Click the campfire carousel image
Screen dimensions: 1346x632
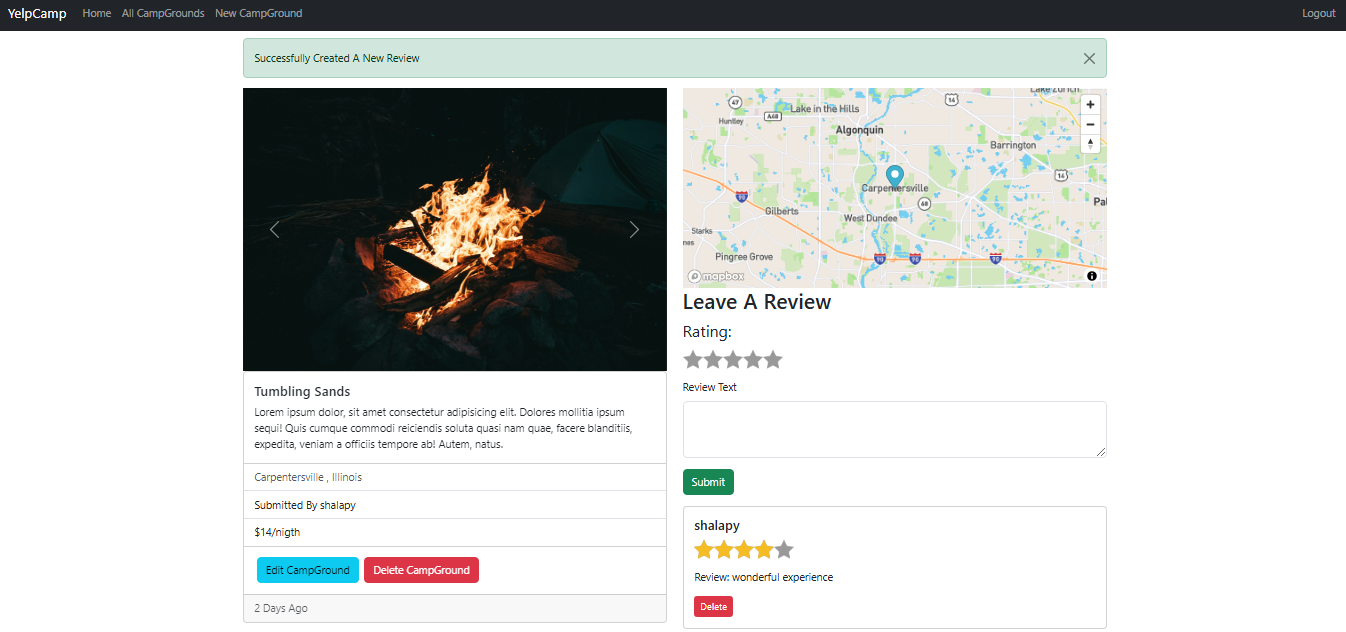[455, 229]
